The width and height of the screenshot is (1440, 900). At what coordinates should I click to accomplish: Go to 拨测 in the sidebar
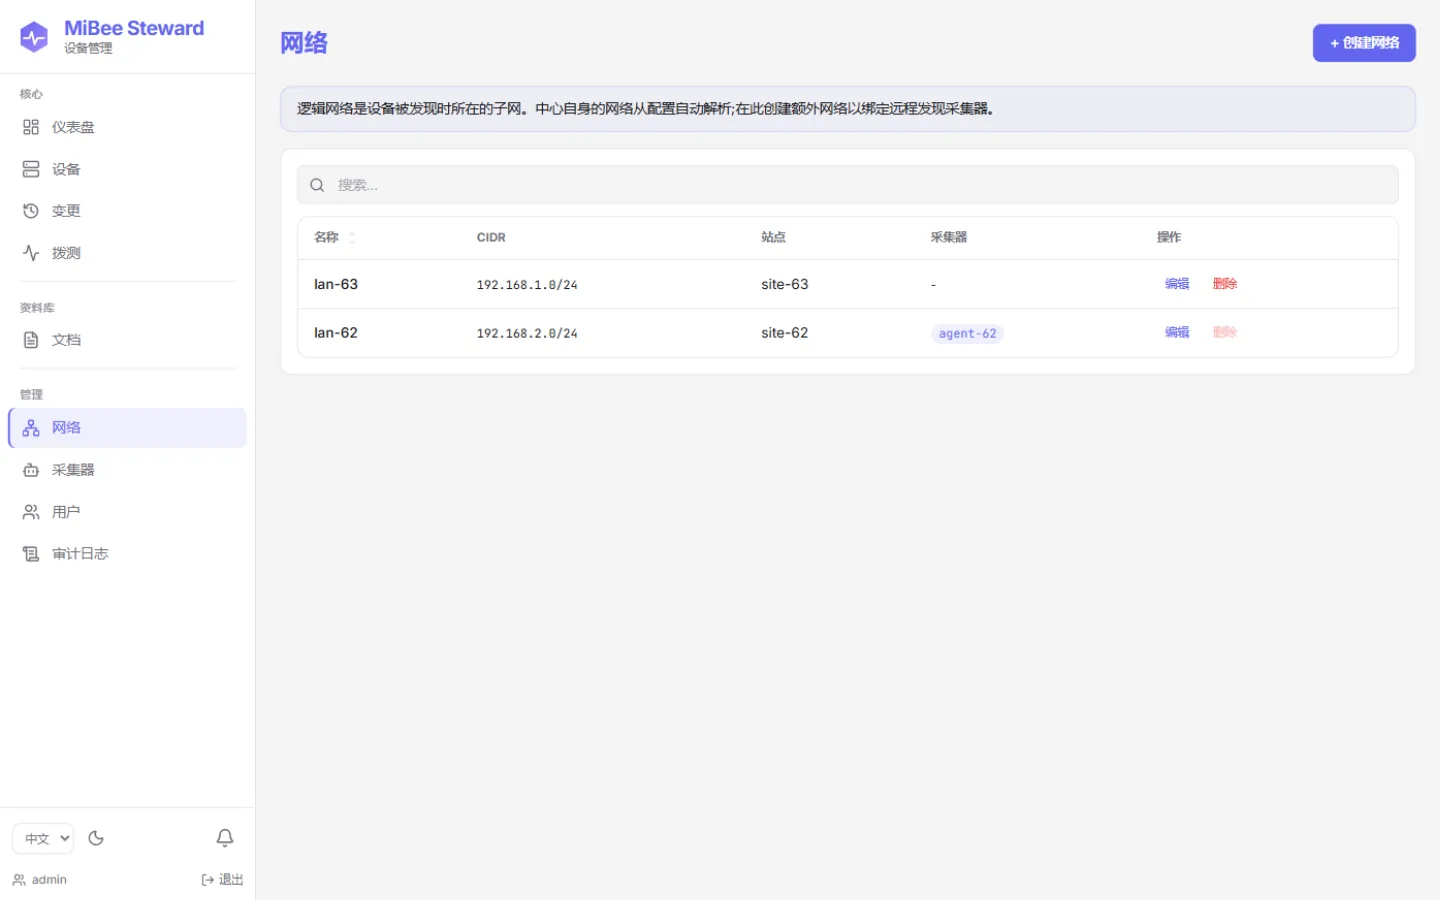(127, 253)
